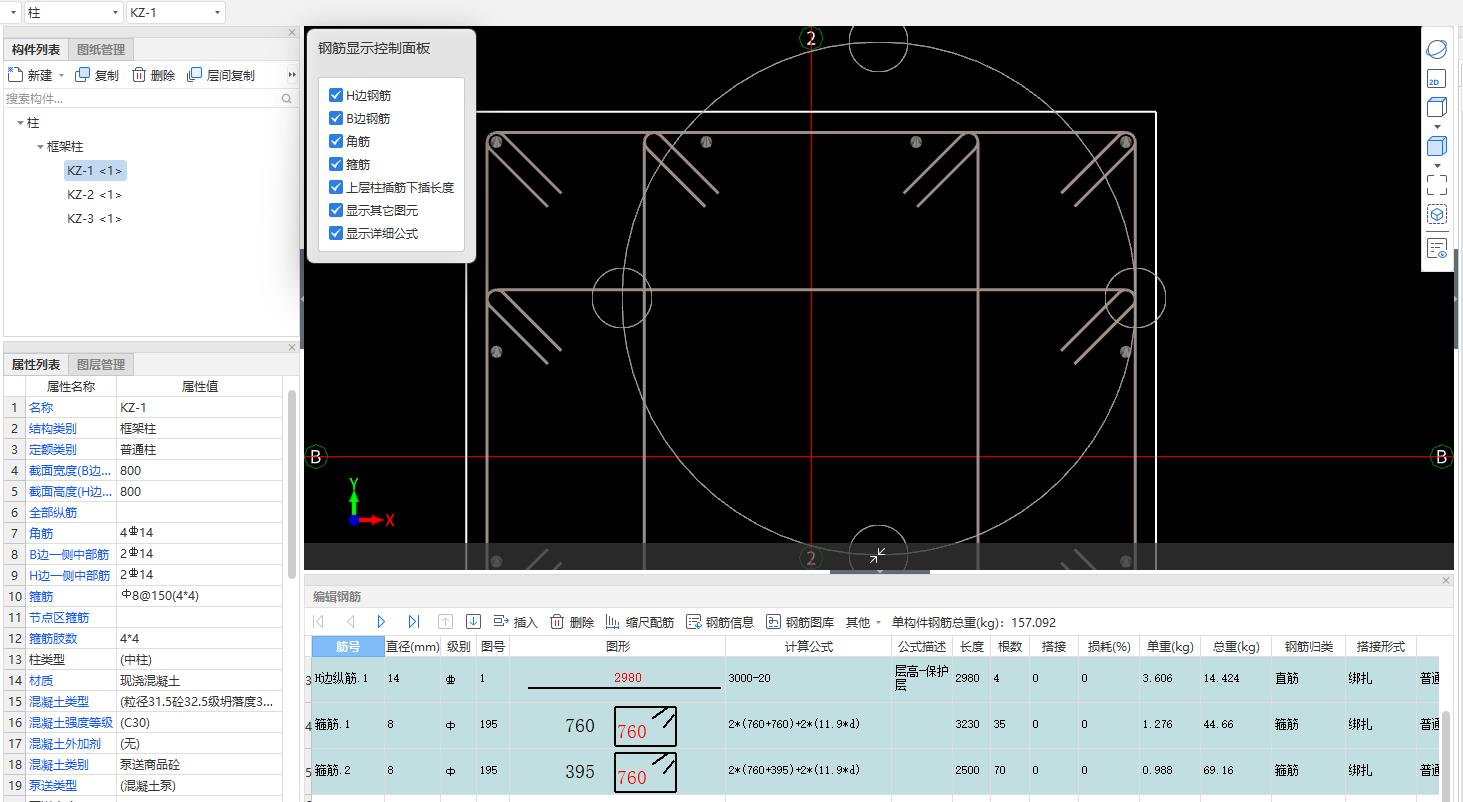Click the 截面宽度 property link
1463x802 pixels.
[70, 471]
